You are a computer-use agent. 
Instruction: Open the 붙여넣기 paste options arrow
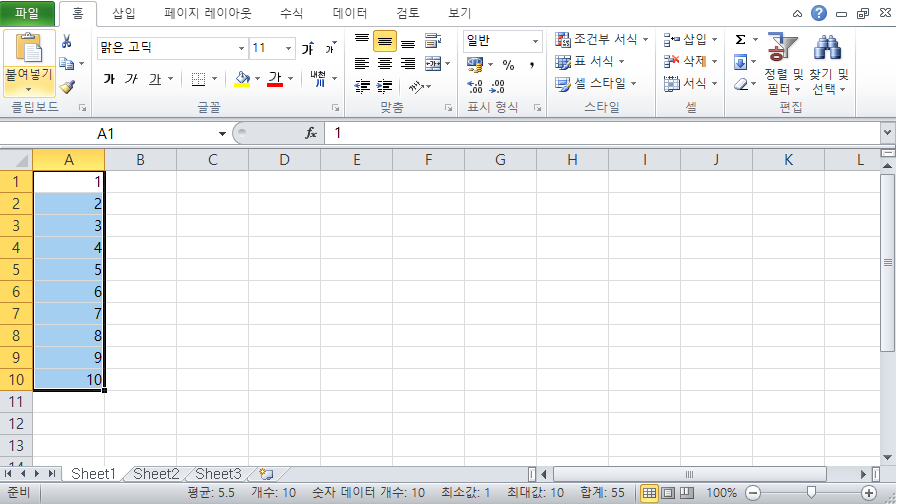[29, 90]
